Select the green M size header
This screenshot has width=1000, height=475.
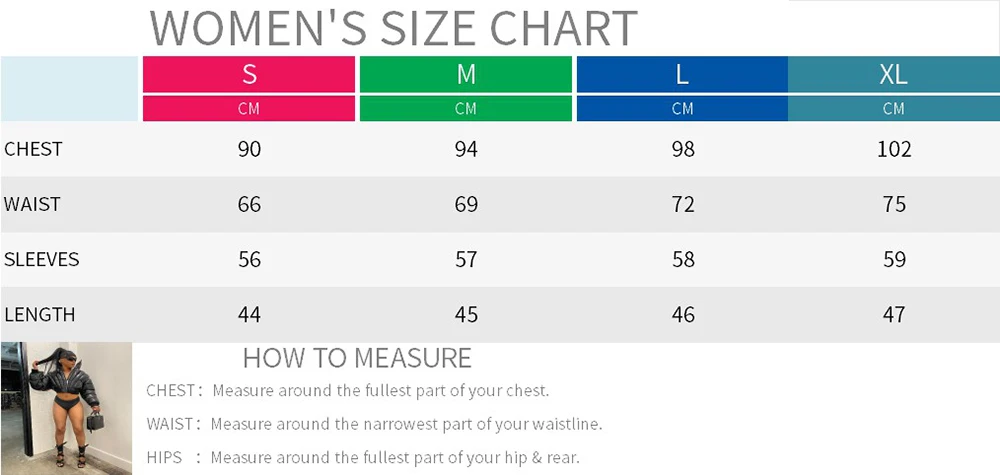coord(466,75)
